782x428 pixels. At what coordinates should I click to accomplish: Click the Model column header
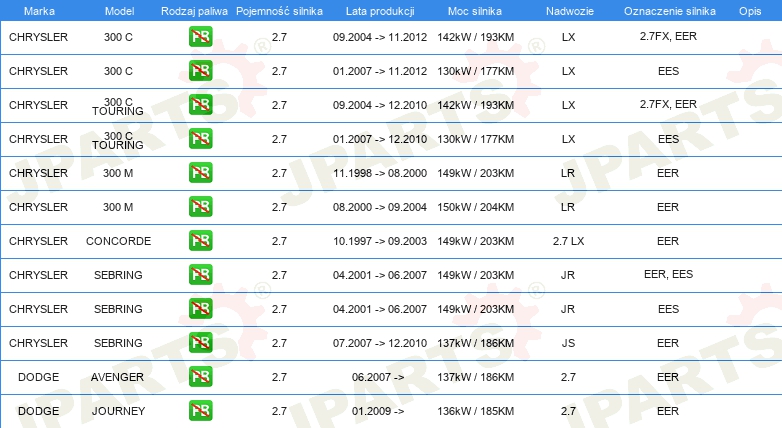tap(119, 11)
